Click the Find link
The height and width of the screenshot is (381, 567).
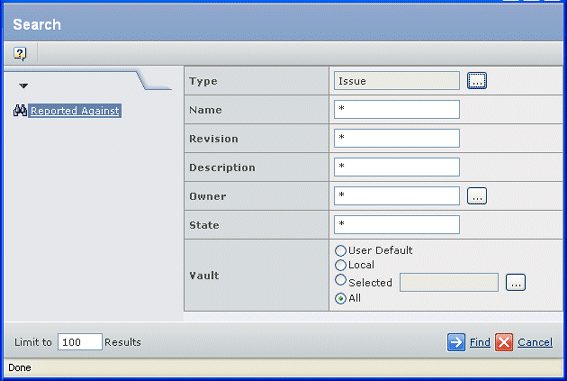click(480, 342)
